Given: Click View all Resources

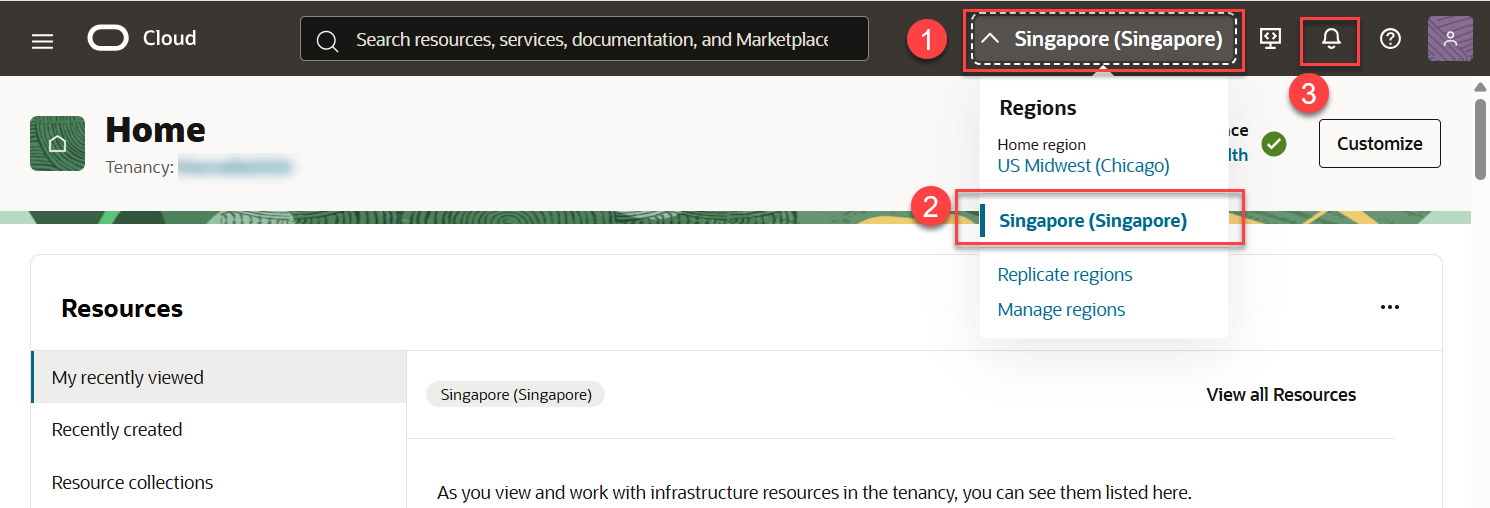Looking at the screenshot, I should pyautogui.click(x=1281, y=395).
